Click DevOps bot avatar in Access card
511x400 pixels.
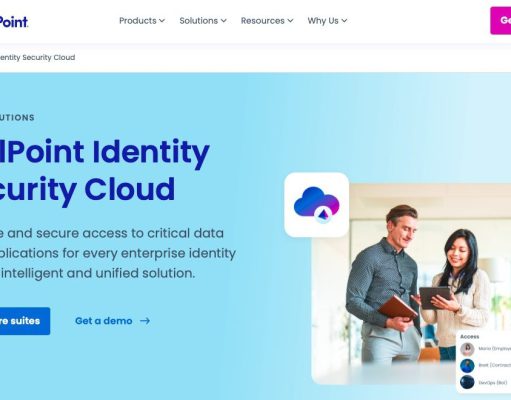click(467, 382)
